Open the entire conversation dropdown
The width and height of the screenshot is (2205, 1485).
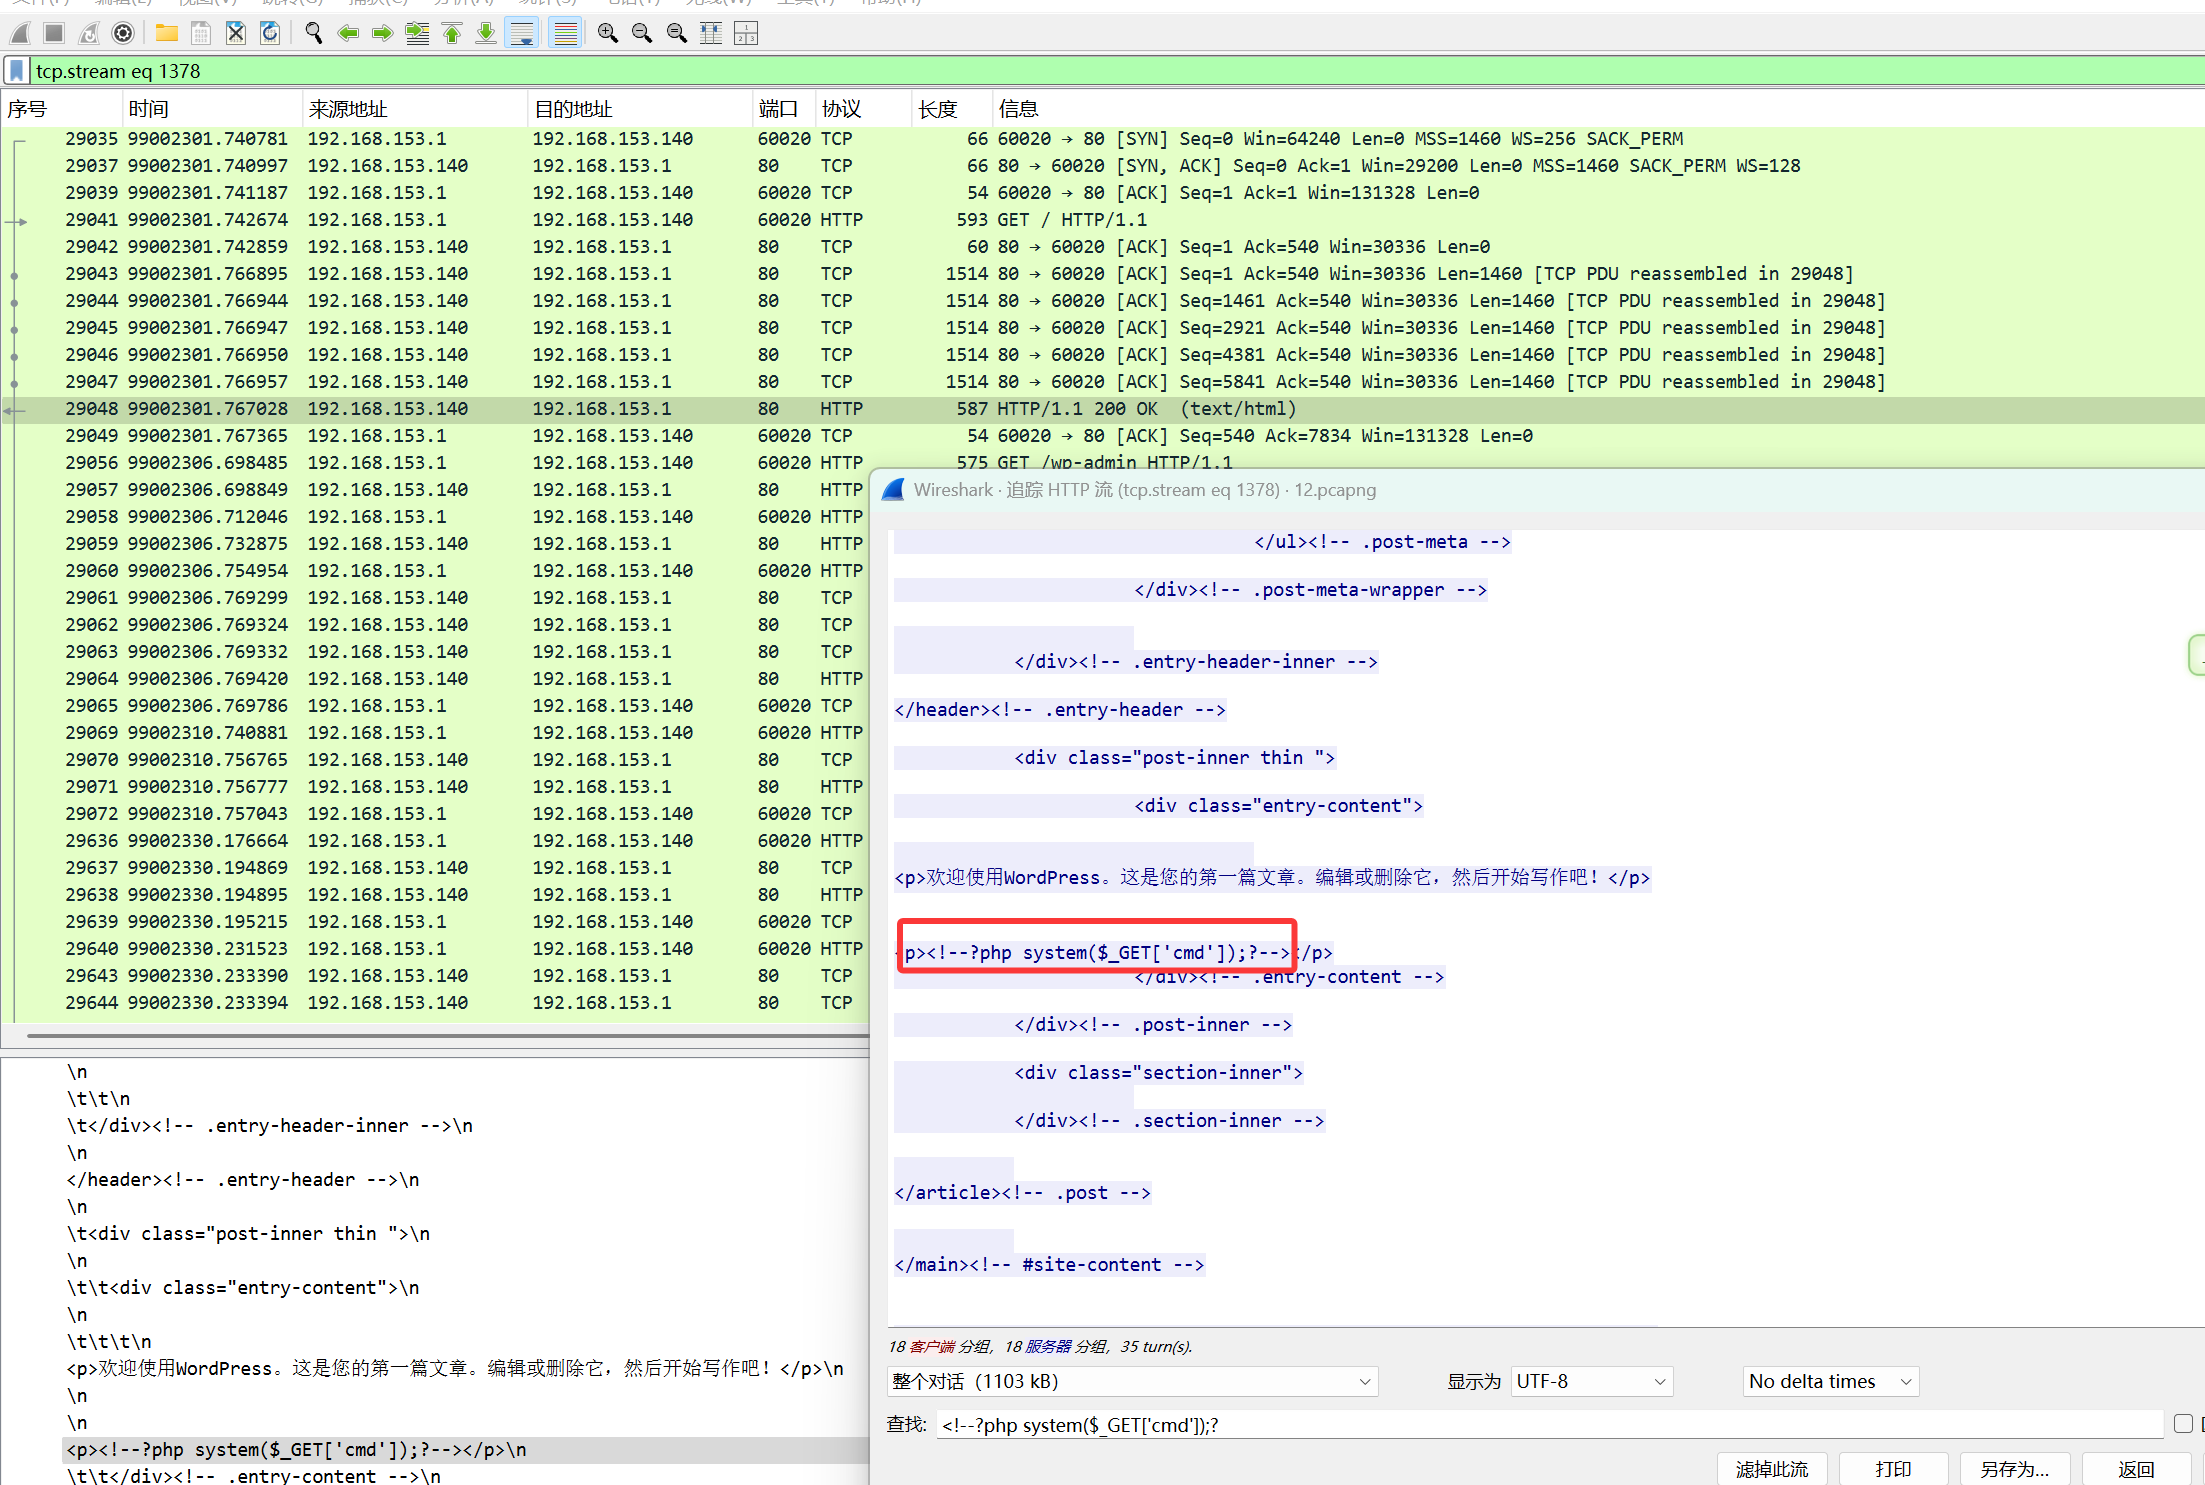1131,1381
